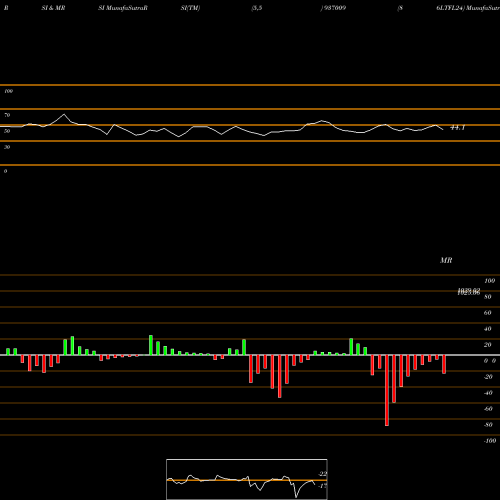
Task: Click the SI & MR header text
Action: (x=53, y=8)
